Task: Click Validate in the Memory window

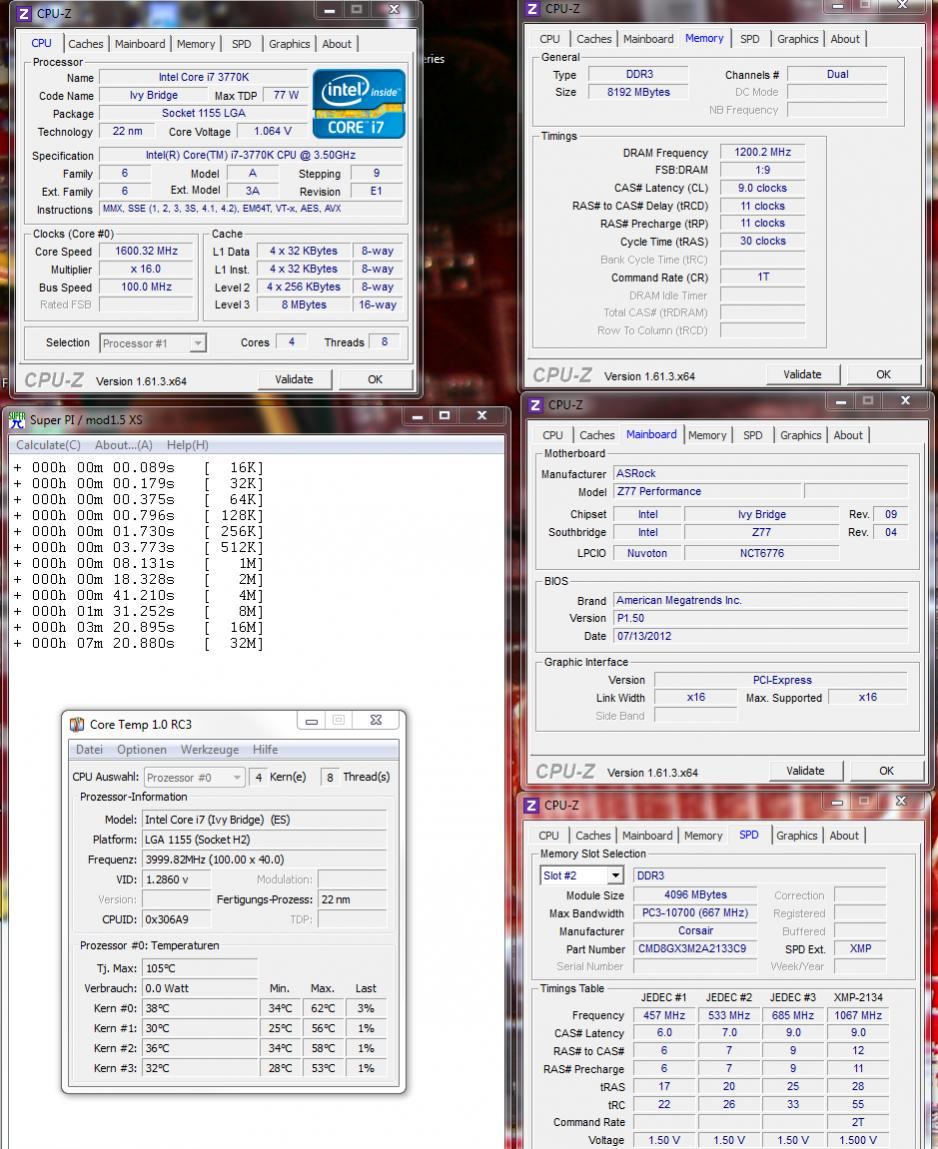Action: click(x=802, y=374)
